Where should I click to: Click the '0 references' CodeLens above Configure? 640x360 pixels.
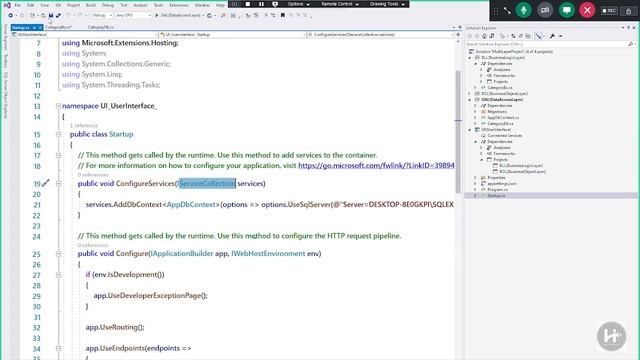pos(93,245)
